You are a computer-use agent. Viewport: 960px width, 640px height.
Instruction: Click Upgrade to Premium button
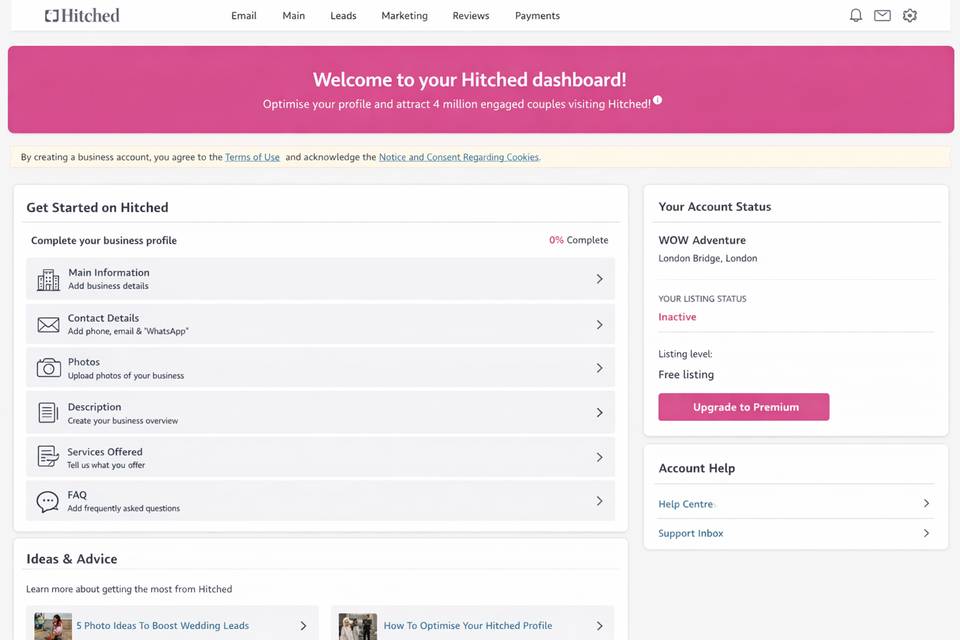(x=744, y=407)
